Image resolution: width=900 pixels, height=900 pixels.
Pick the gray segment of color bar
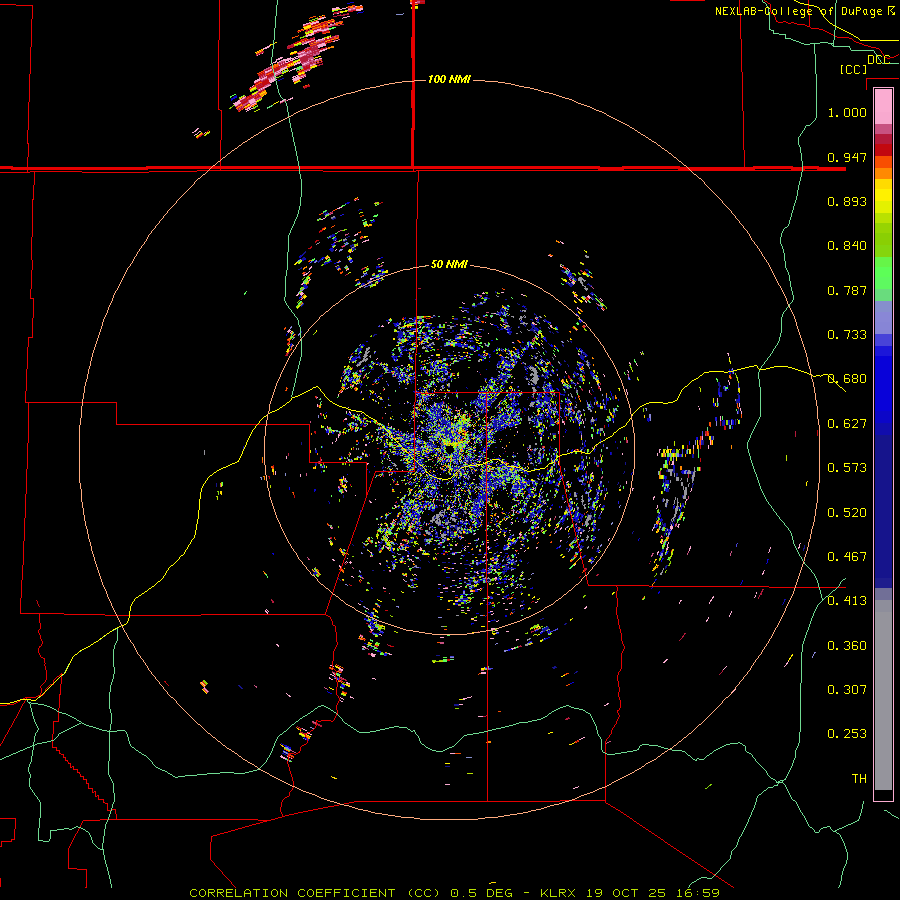(883, 695)
